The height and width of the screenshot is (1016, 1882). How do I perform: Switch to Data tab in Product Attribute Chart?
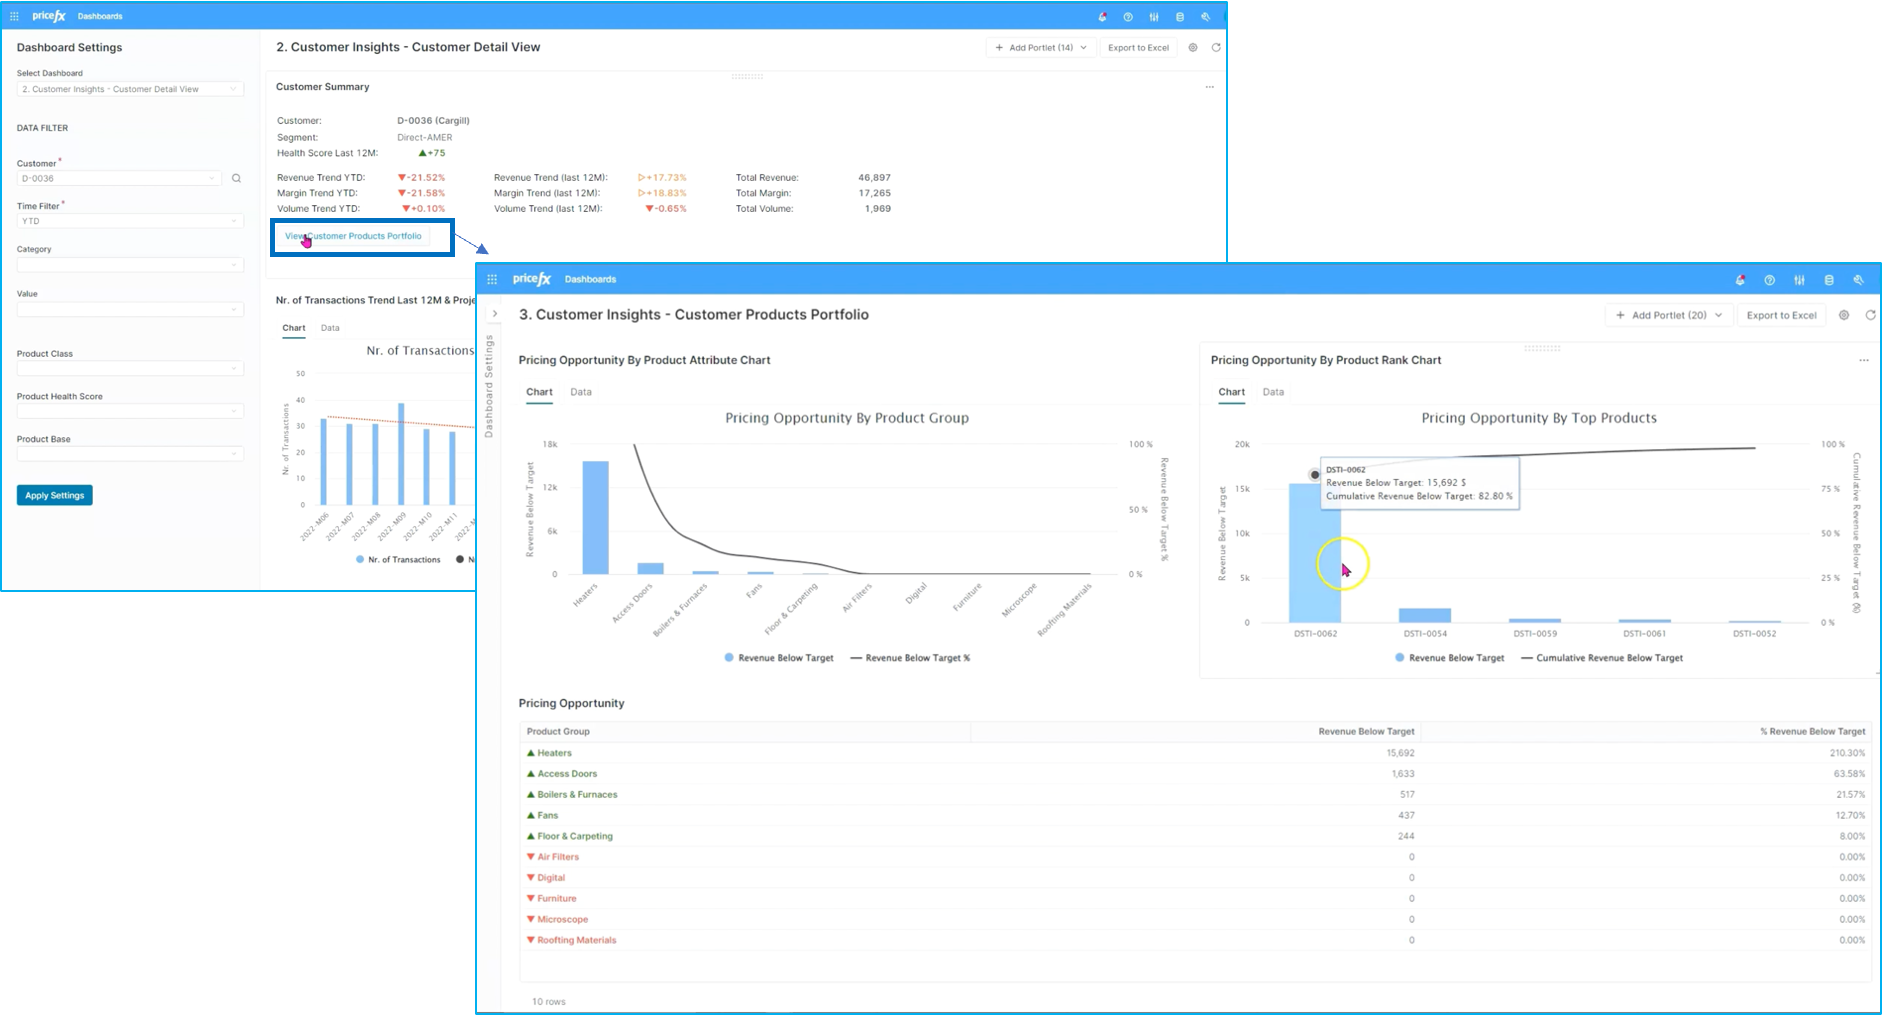[581, 392]
